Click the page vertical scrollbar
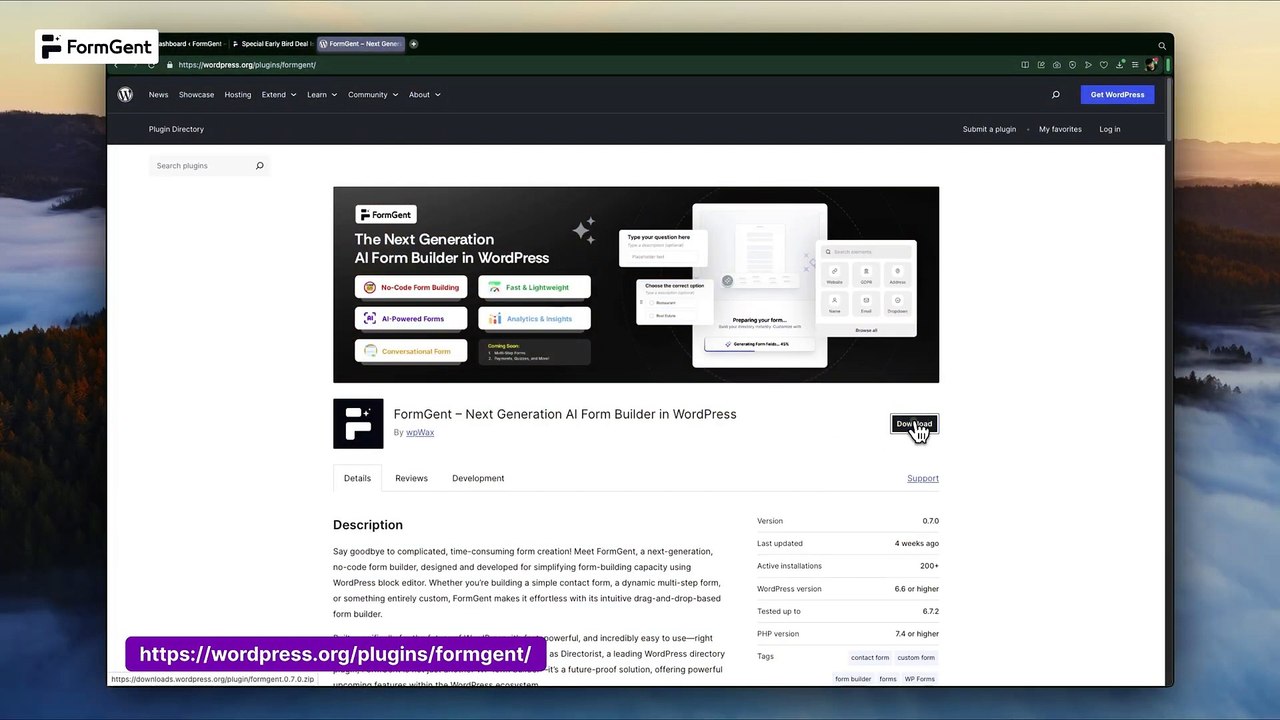The image size is (1280, 720). tap(1168, 110)
